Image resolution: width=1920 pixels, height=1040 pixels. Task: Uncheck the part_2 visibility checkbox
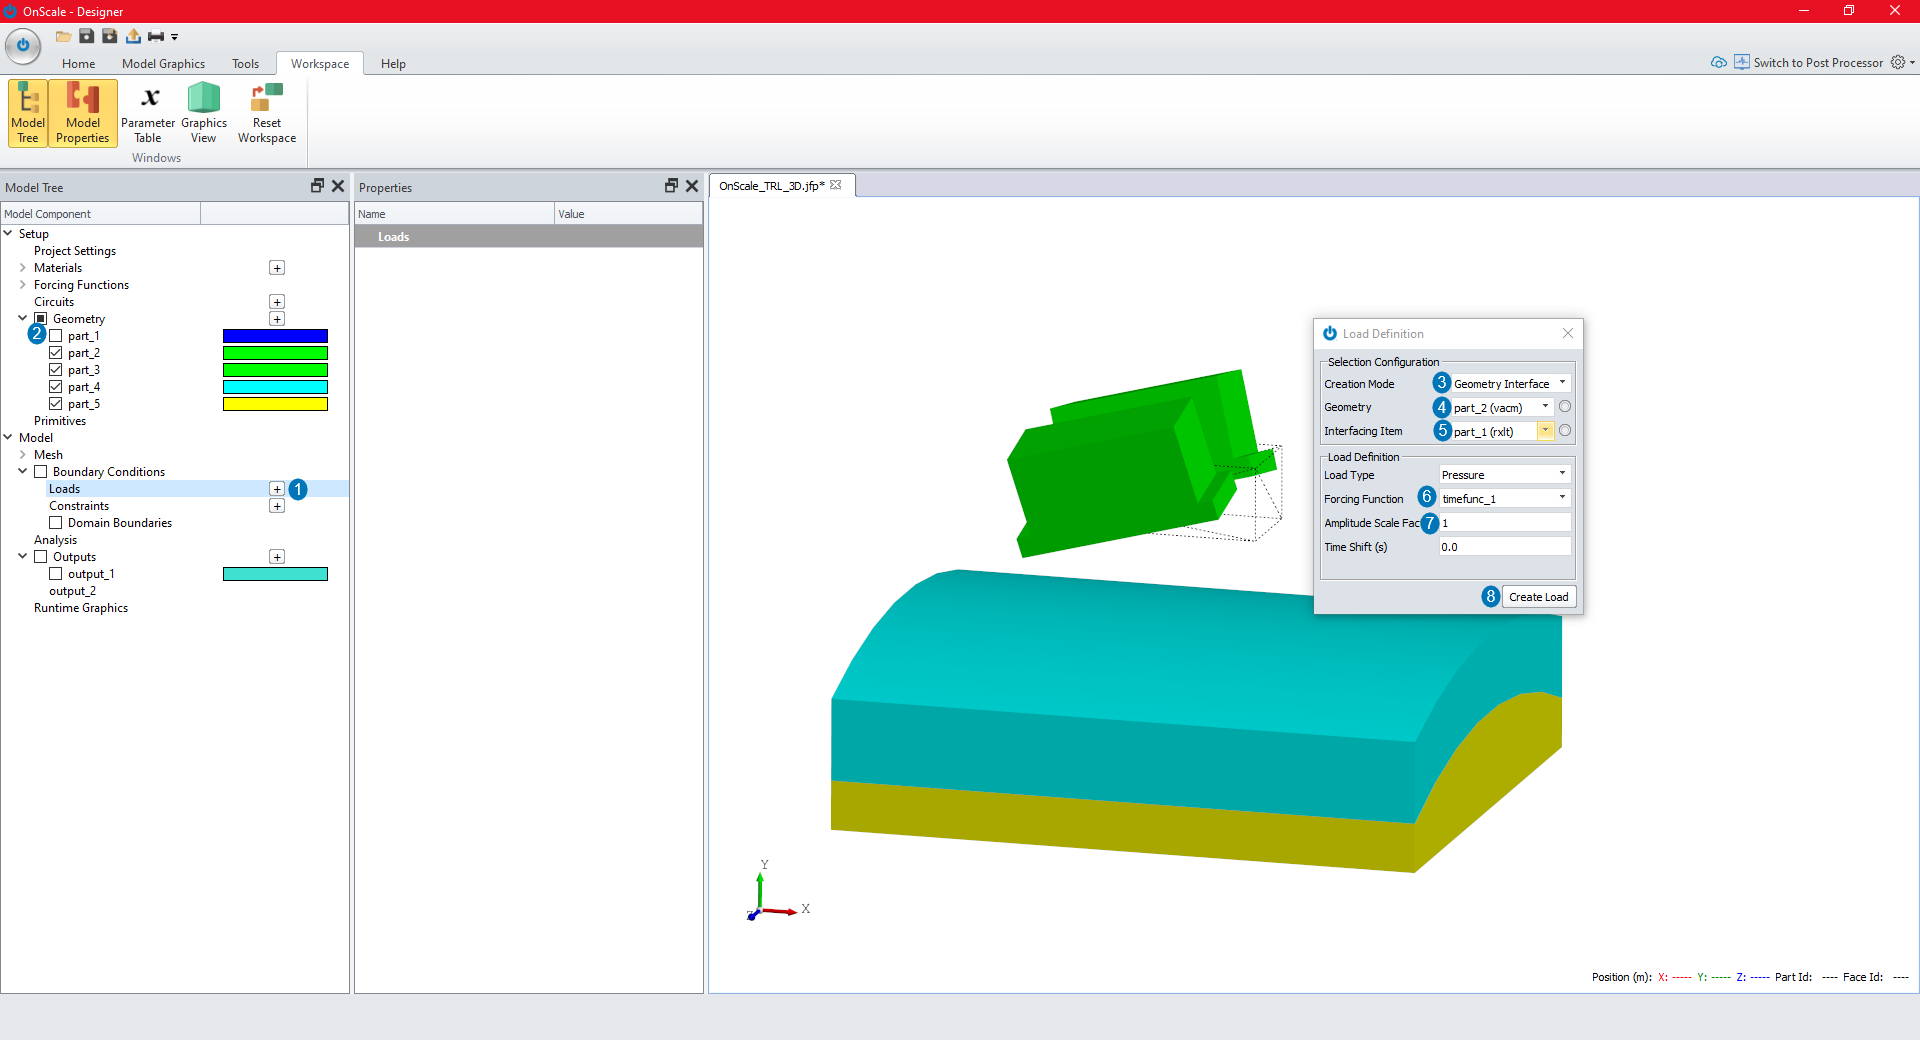(56, 353)
